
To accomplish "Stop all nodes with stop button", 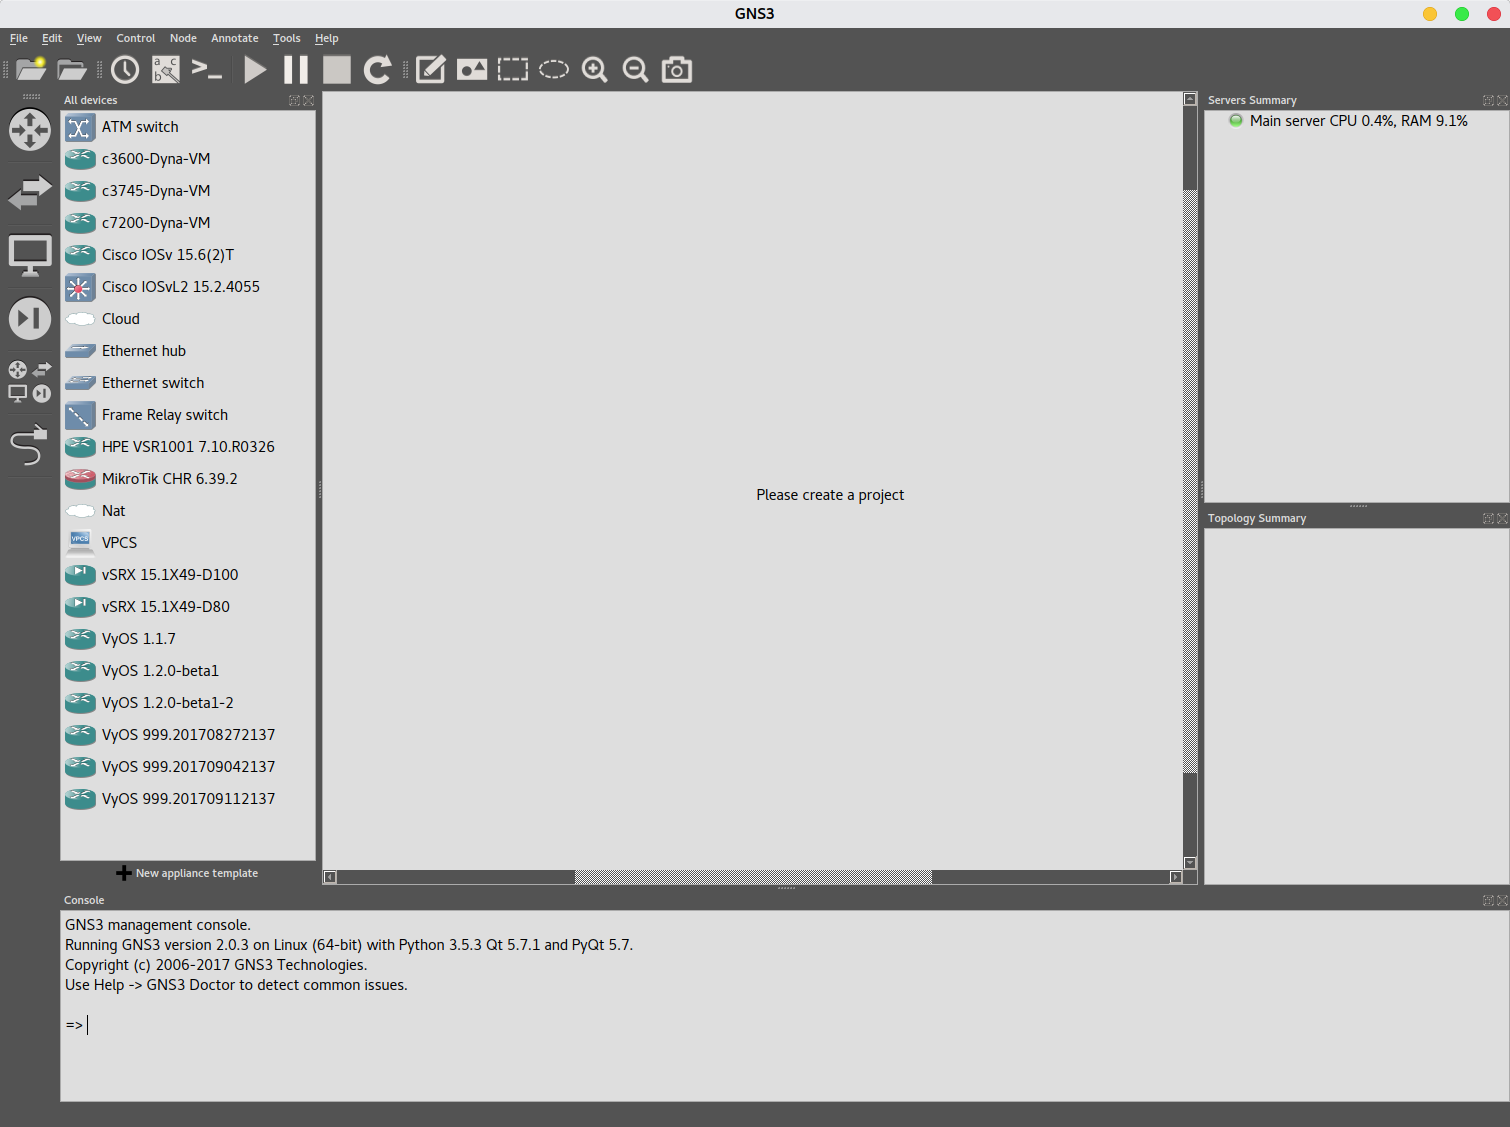I will [337, 69].
